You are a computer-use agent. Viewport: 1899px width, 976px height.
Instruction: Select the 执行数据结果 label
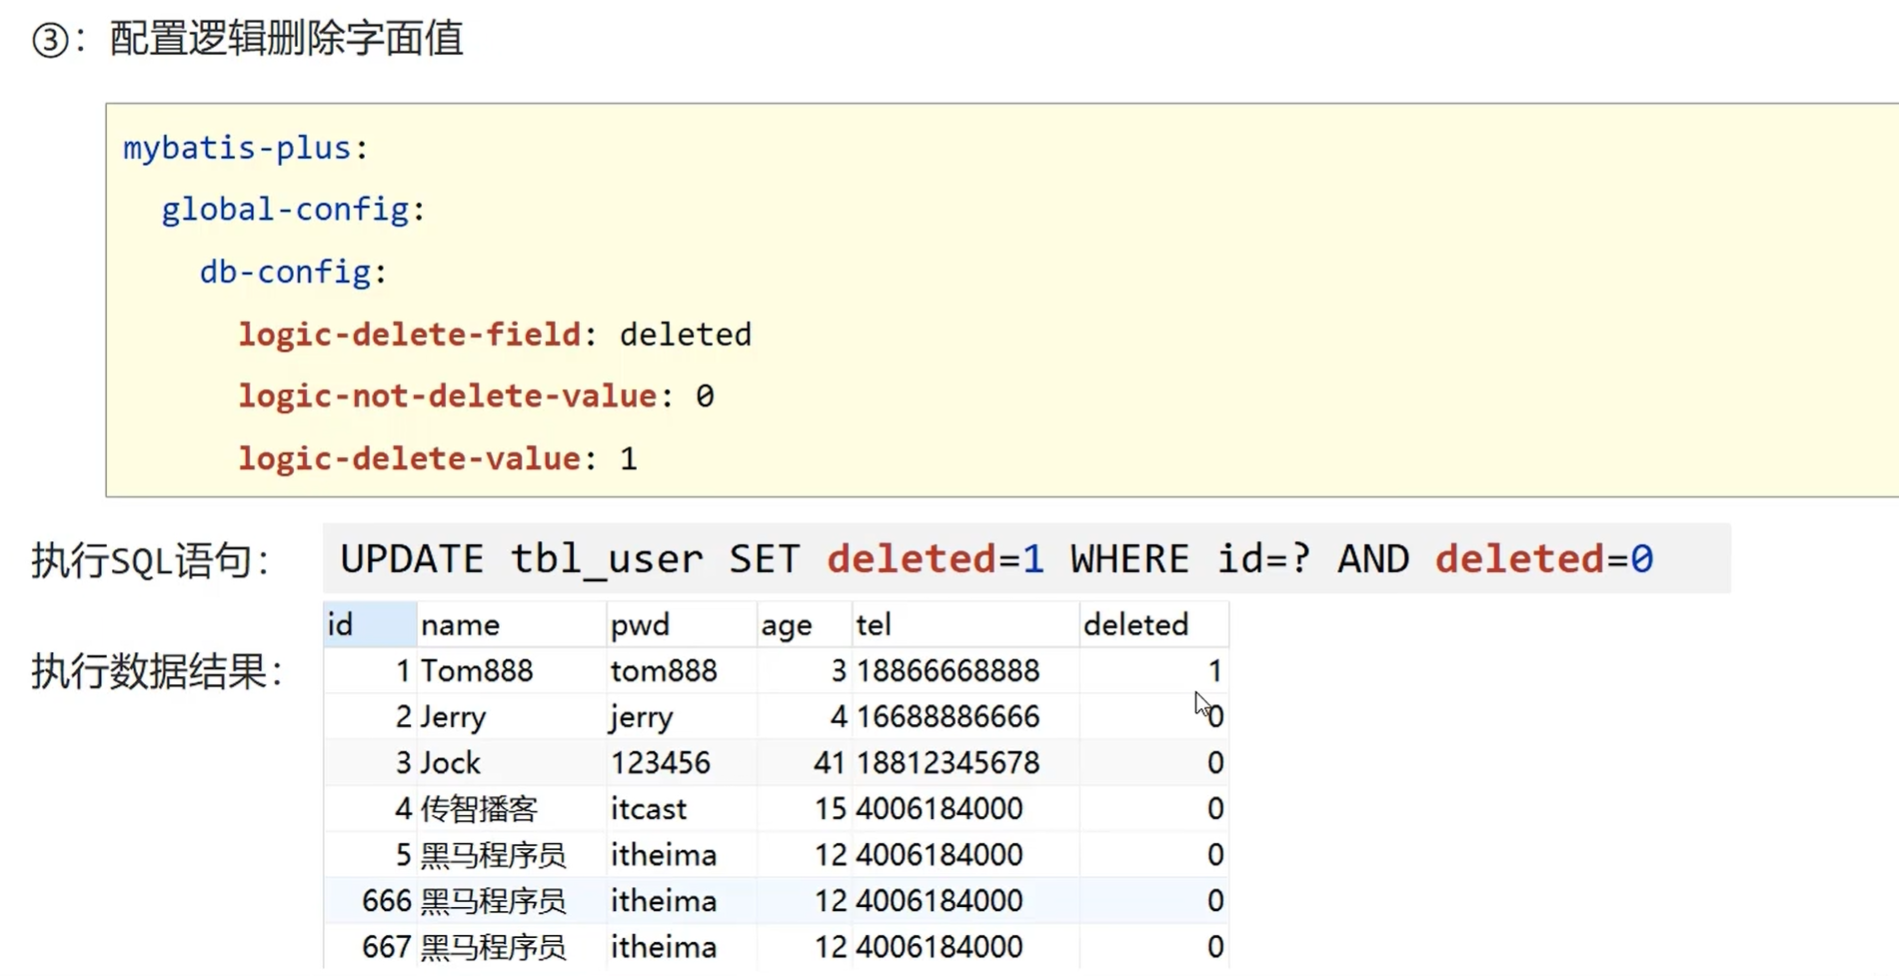pos(157,671)
